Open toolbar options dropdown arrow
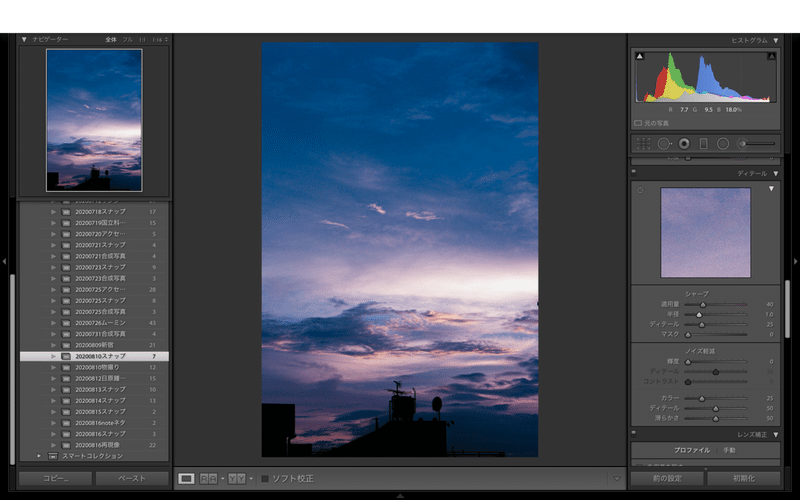Viewport: 800px width, 500px height. [x=616, y=479]
